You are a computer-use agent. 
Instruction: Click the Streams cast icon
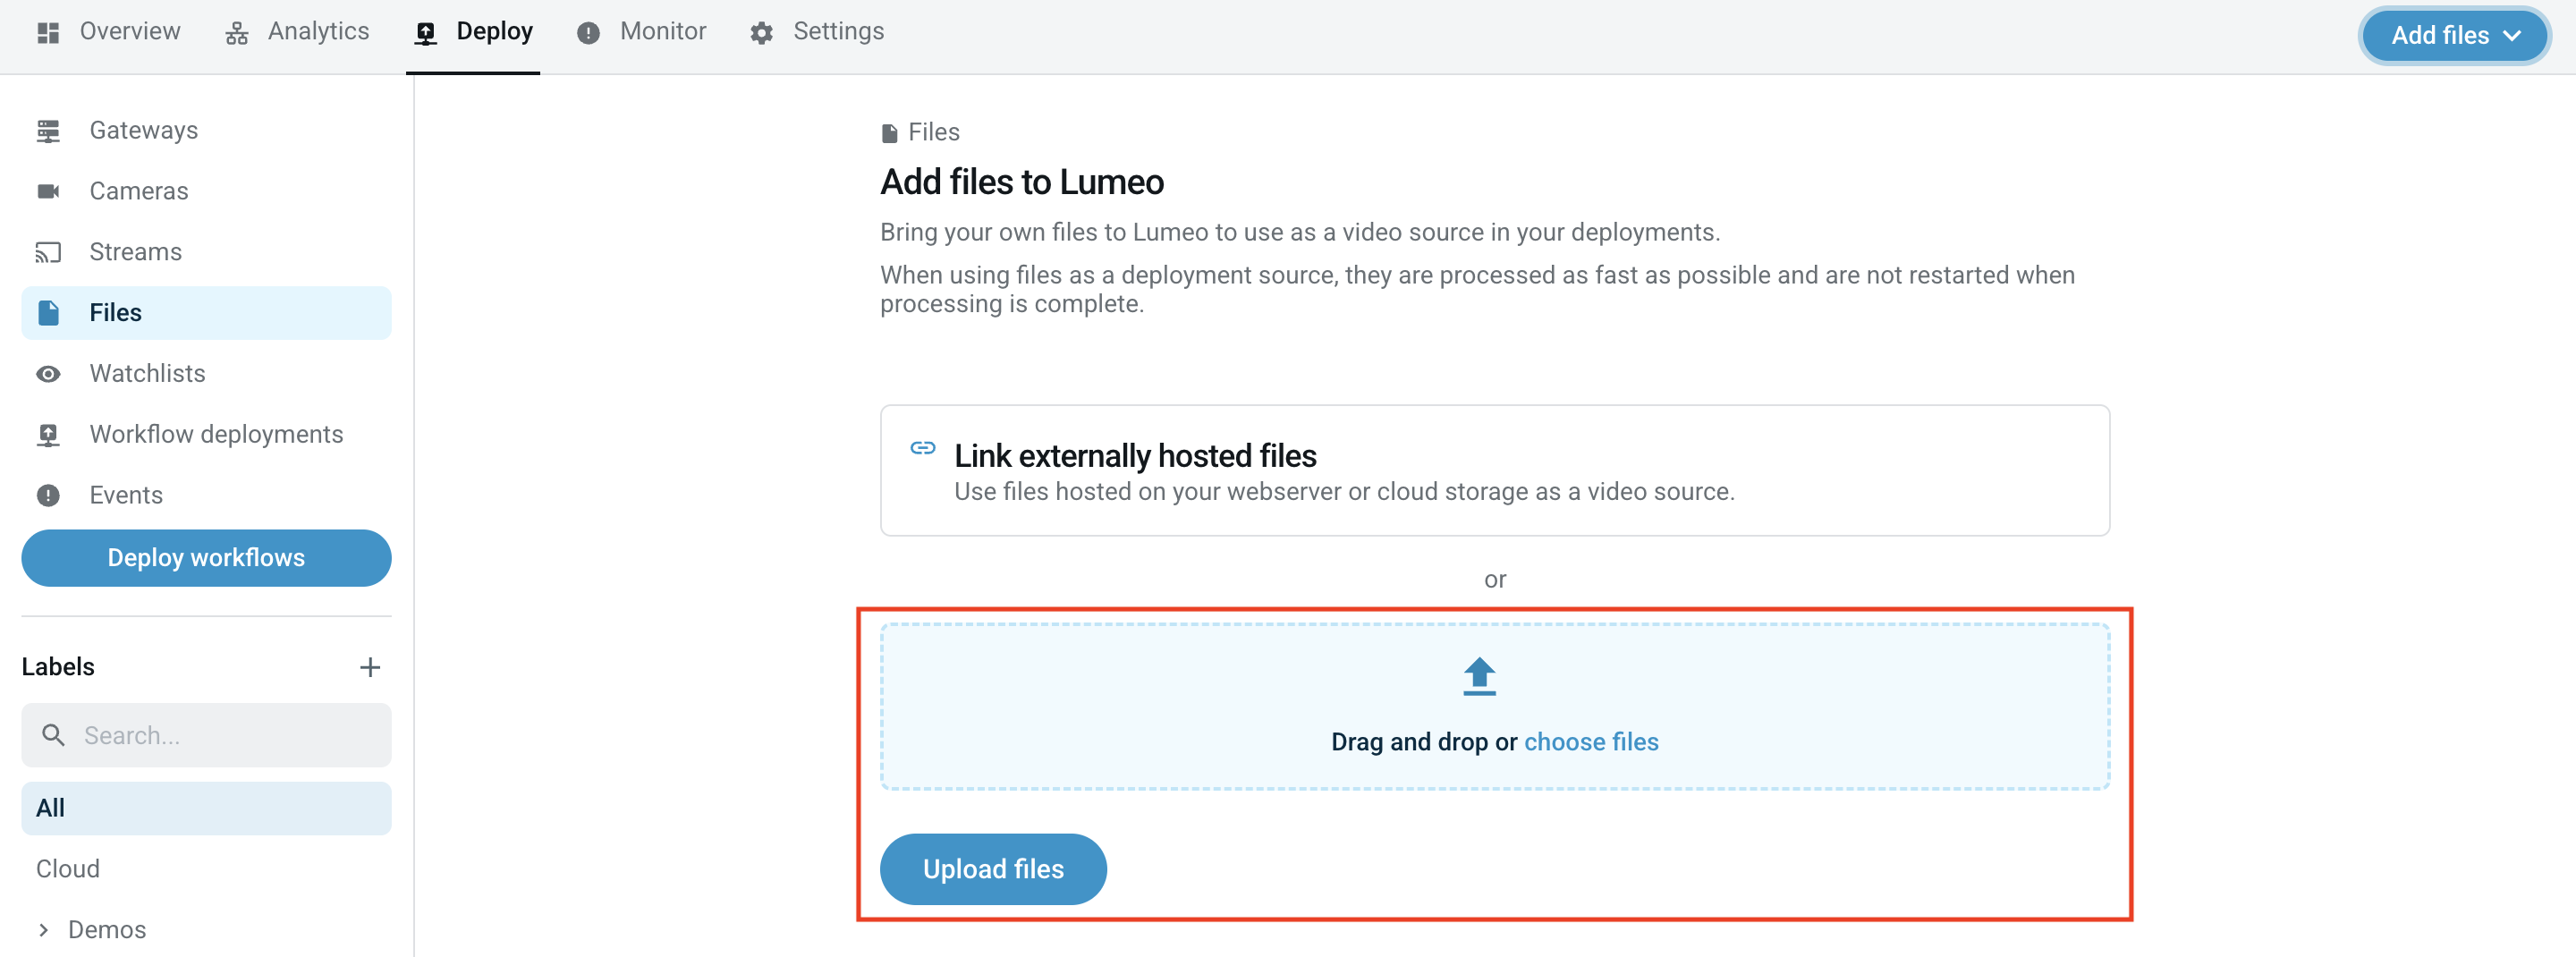(48, 252)
